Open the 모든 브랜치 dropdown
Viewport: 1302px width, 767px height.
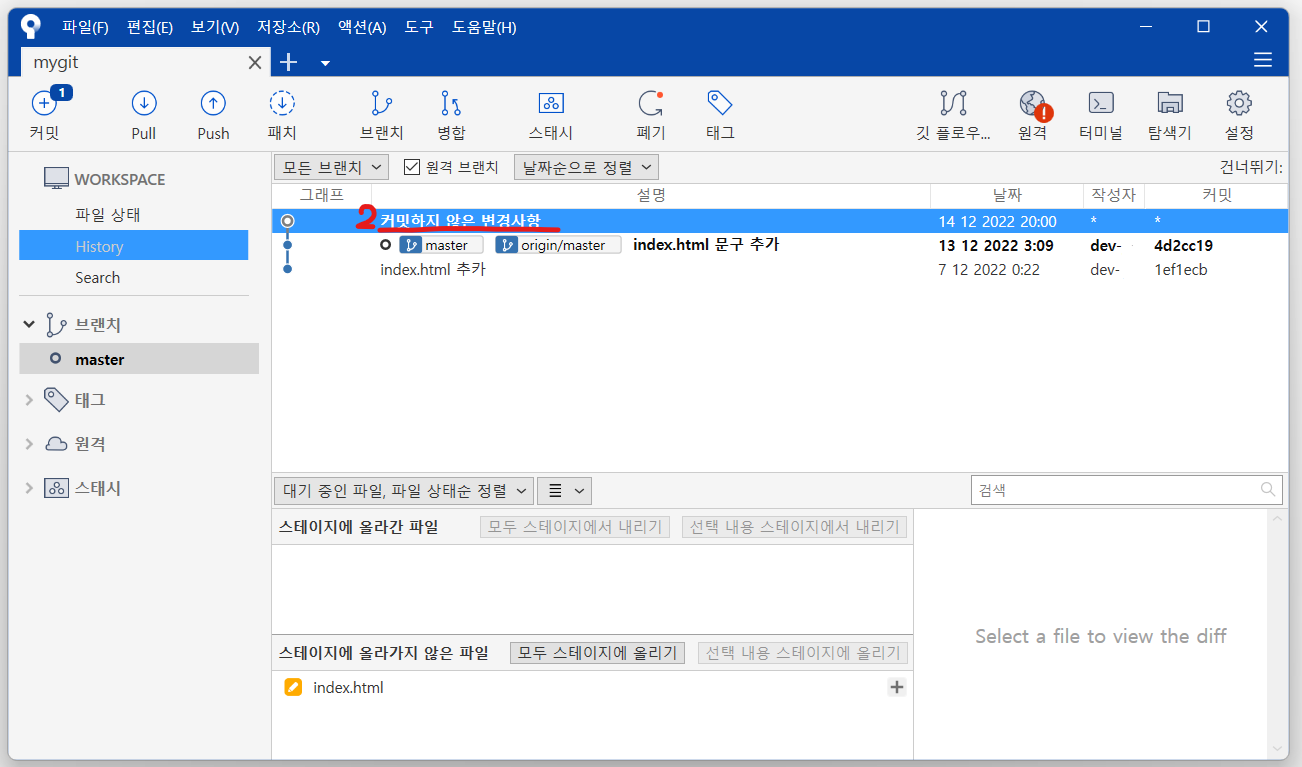pyautogui.click(x=331, y=167)
